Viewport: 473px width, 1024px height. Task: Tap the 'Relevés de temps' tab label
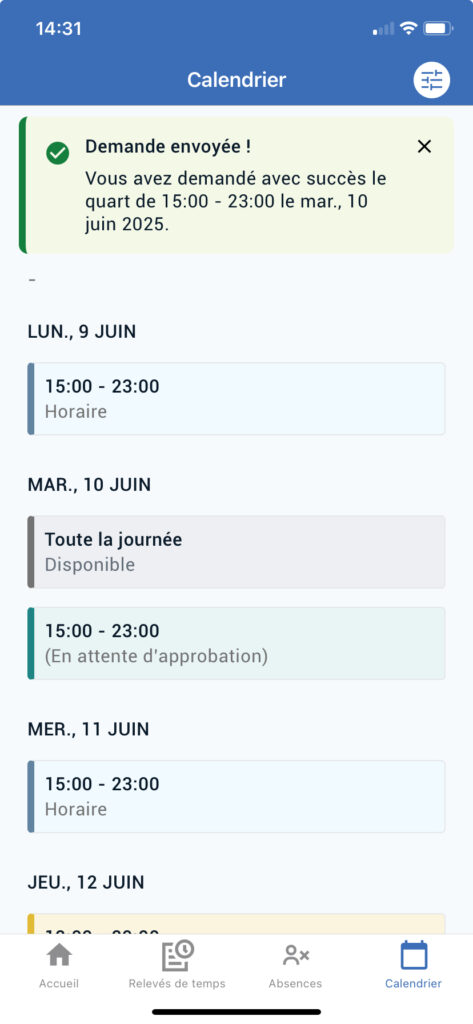pyautogui.click(x=177, y=984)
